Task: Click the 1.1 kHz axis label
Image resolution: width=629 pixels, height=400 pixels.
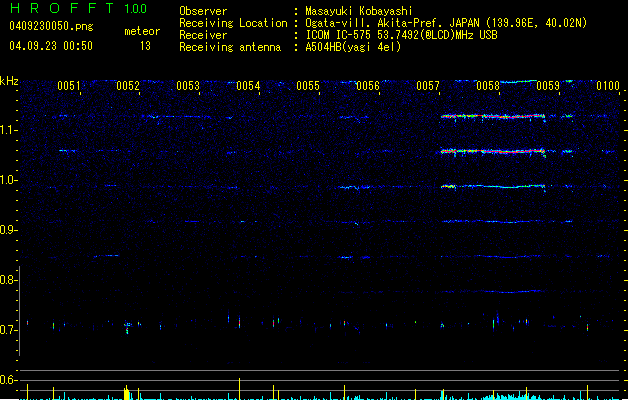Action: (x=8, y=130)
